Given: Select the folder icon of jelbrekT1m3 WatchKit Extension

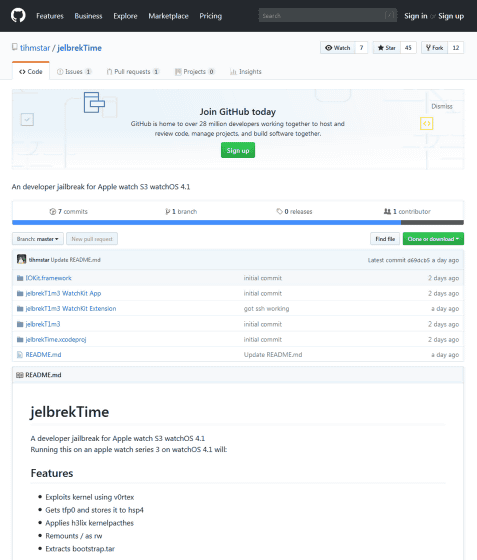Looking at the screenshot, I should 20,309.
